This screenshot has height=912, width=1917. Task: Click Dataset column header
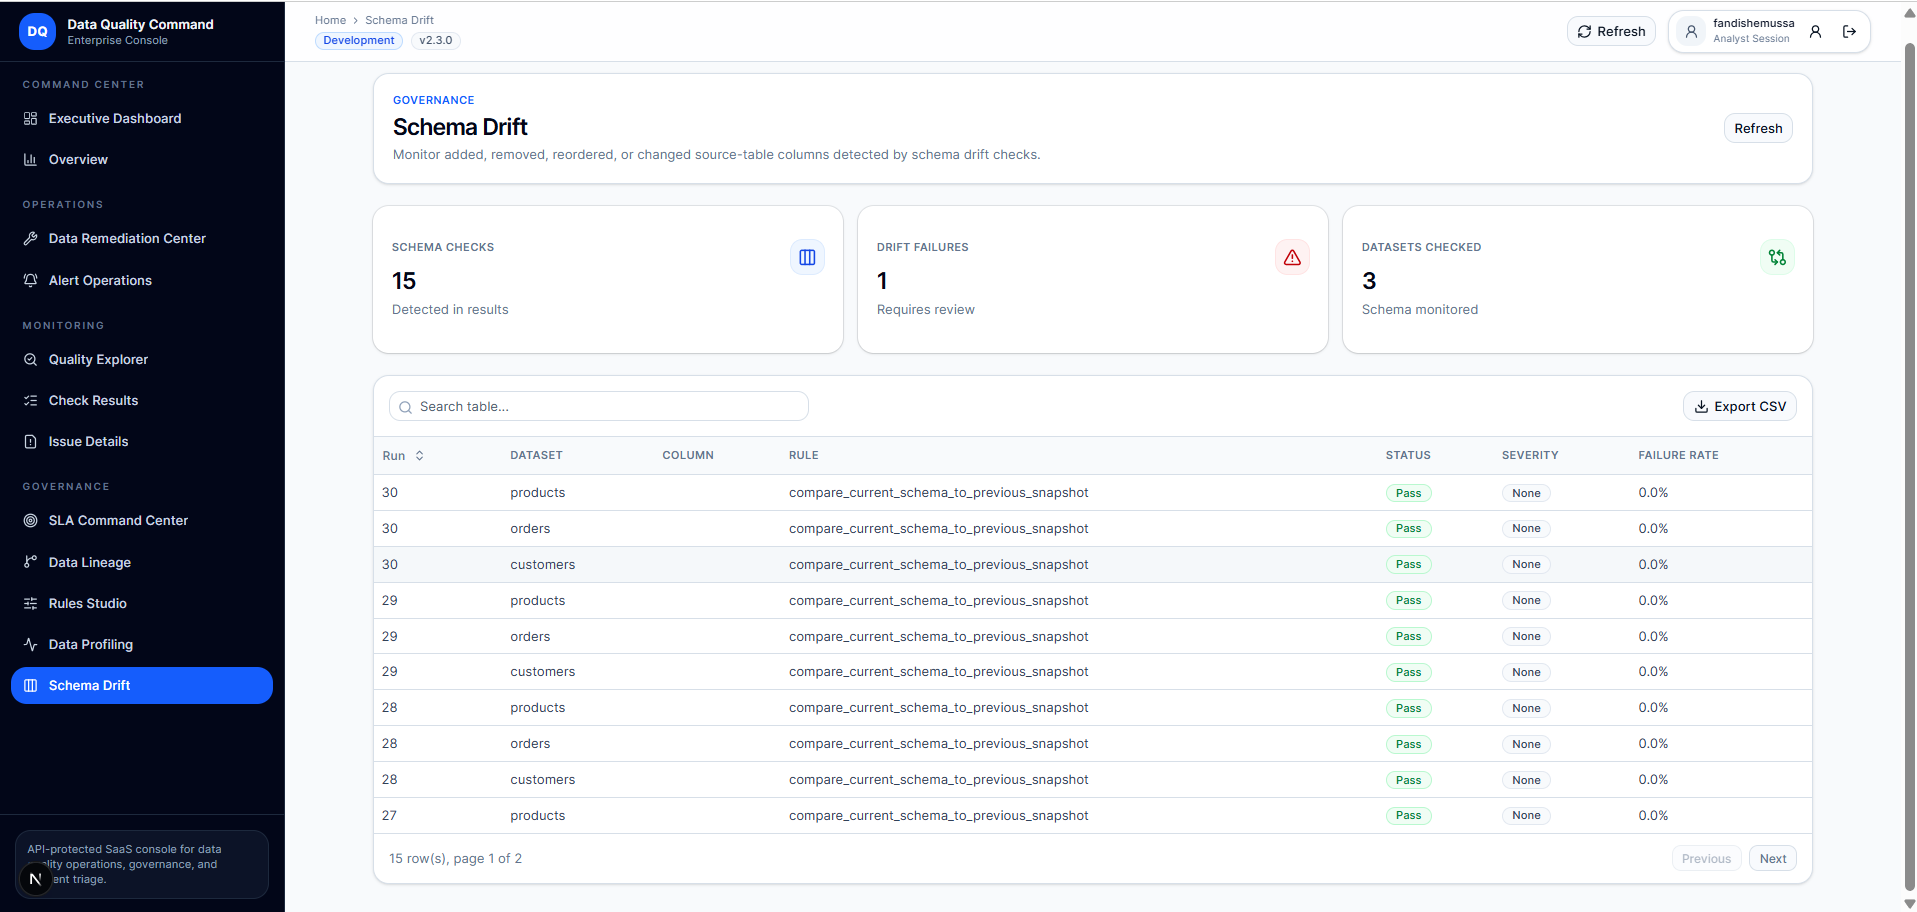click(x=536, y=455)
